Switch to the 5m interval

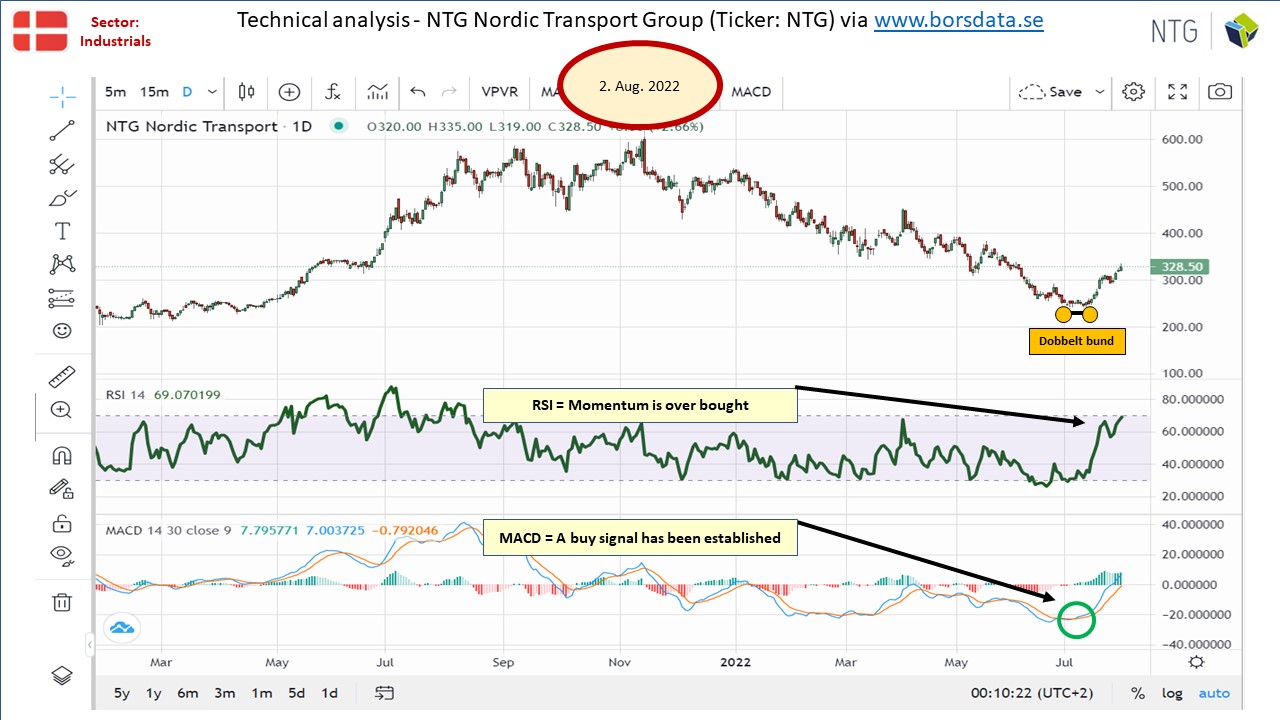(116, 92)
